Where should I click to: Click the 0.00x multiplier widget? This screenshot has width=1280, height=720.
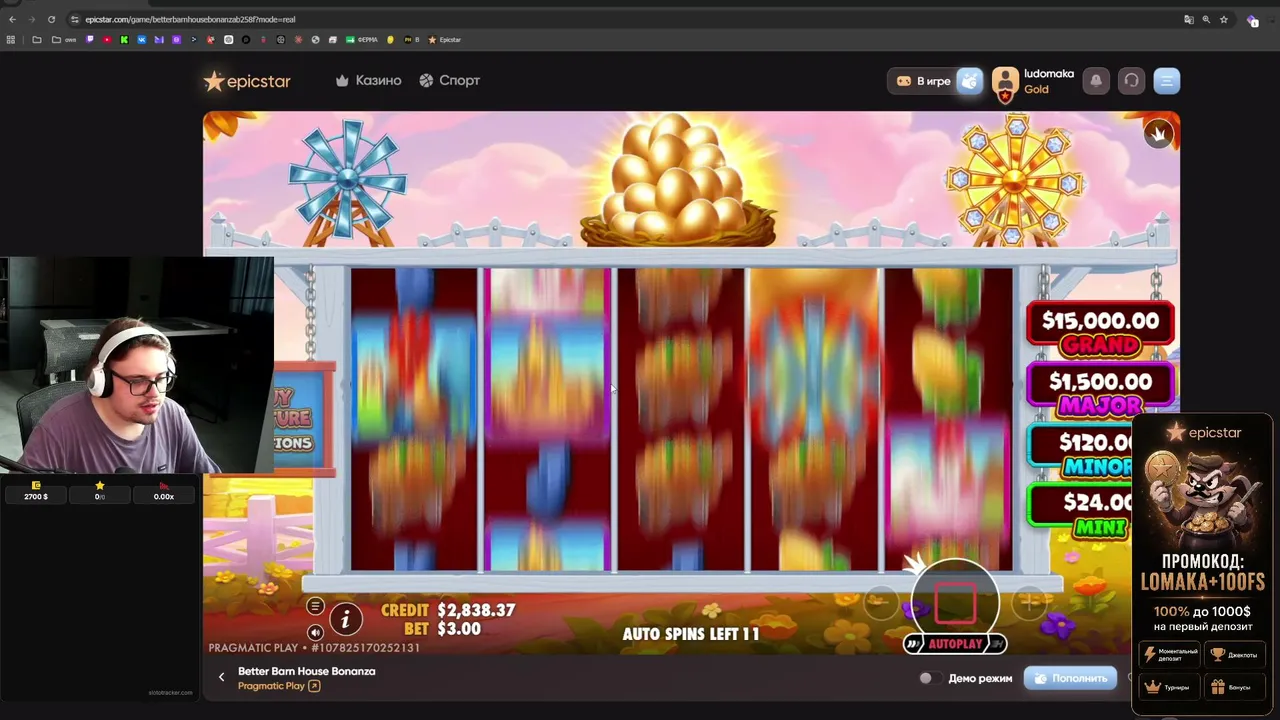(x=164, y=491)
